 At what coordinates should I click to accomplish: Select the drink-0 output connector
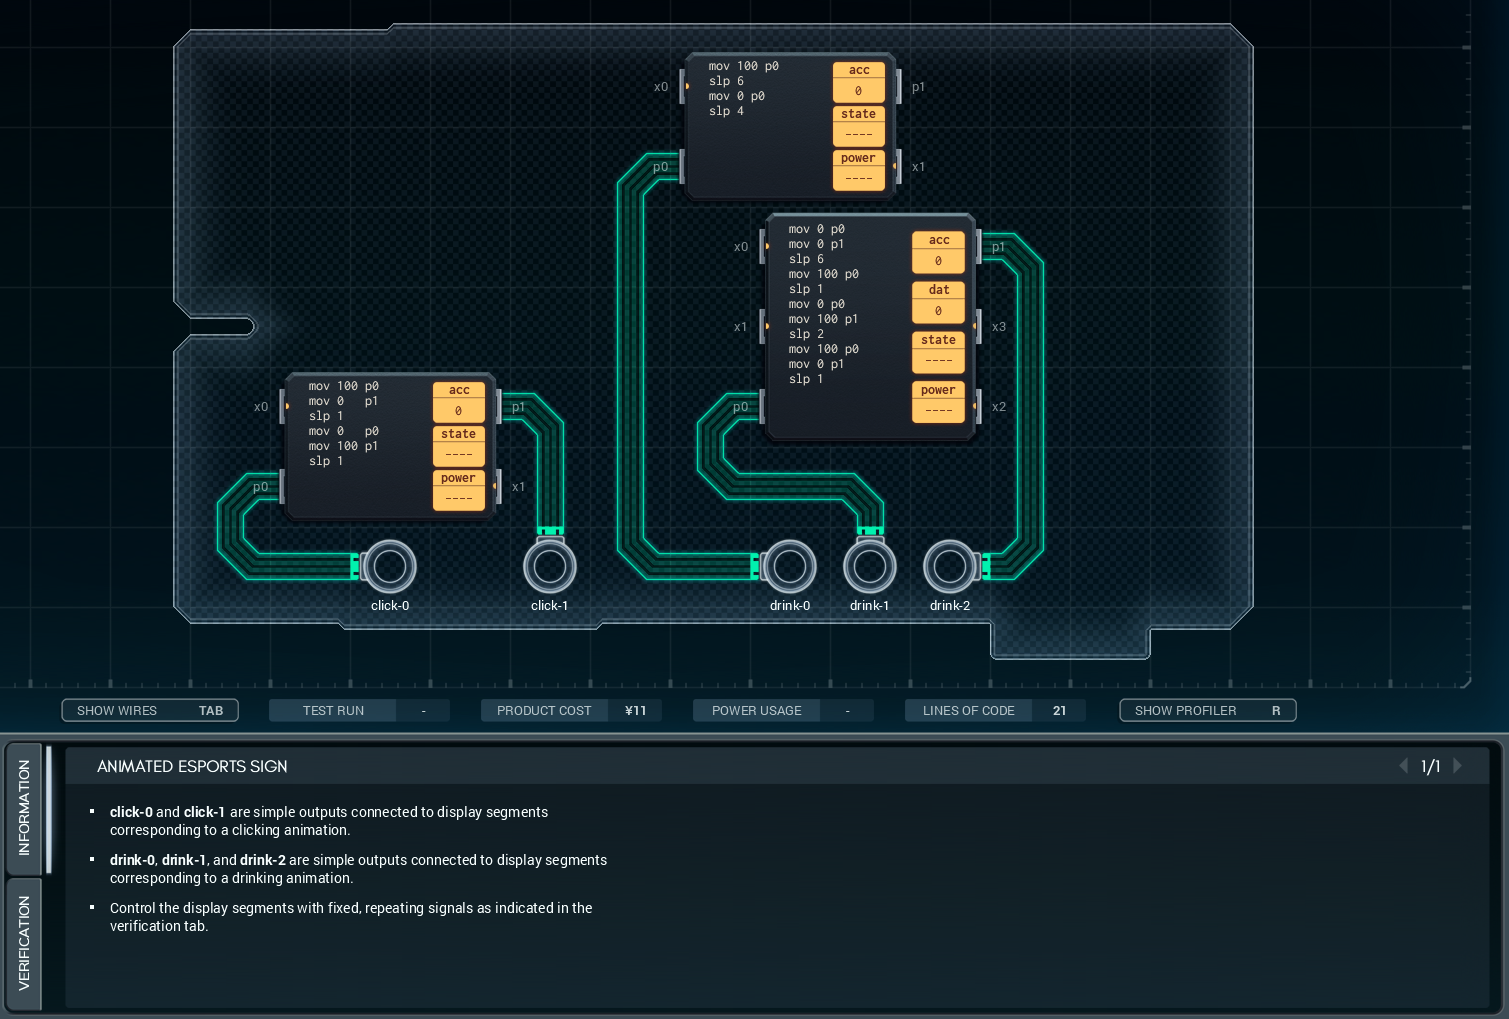click(789, 567)
